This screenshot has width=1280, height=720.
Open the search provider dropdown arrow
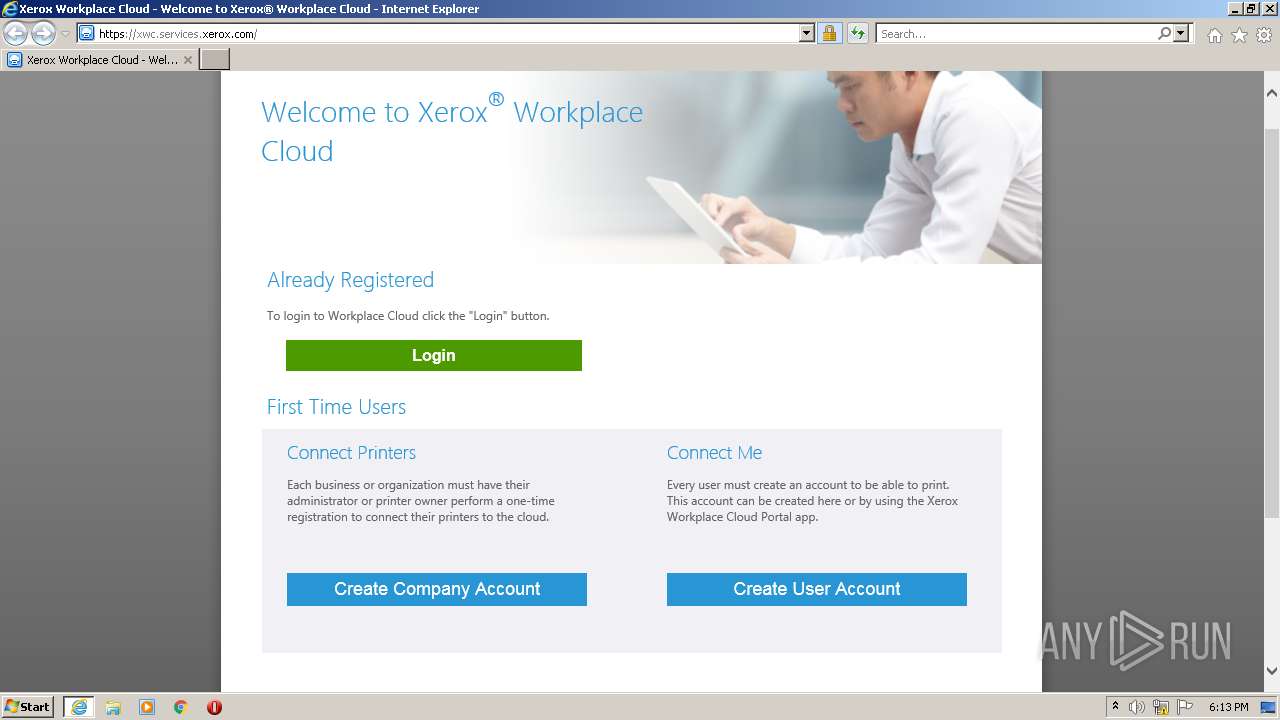pyautogui.click(x=1181, y=34)
